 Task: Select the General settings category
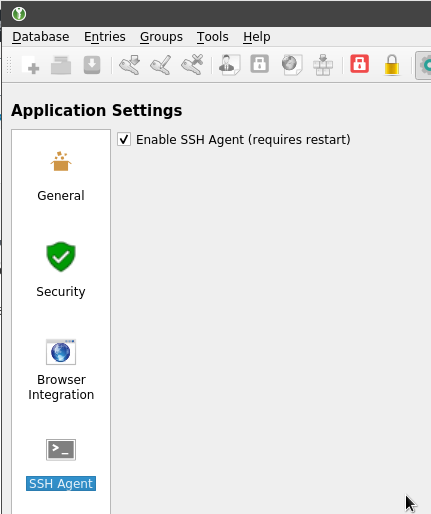61,177
